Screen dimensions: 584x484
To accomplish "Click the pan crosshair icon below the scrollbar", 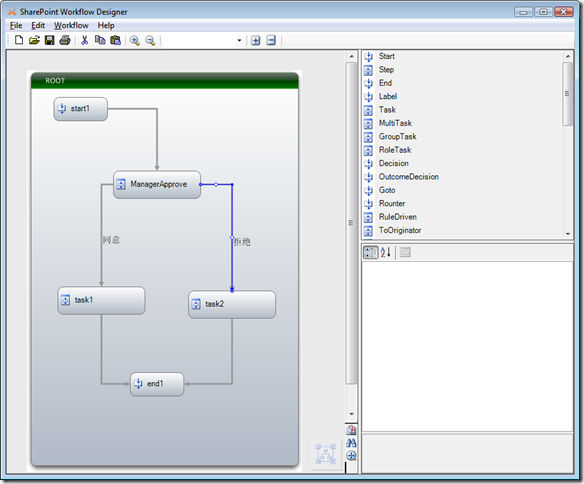I will click(x=351, y=455).
